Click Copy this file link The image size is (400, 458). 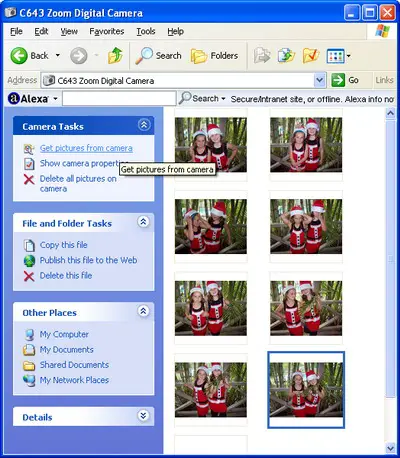(x=64, y=245)
